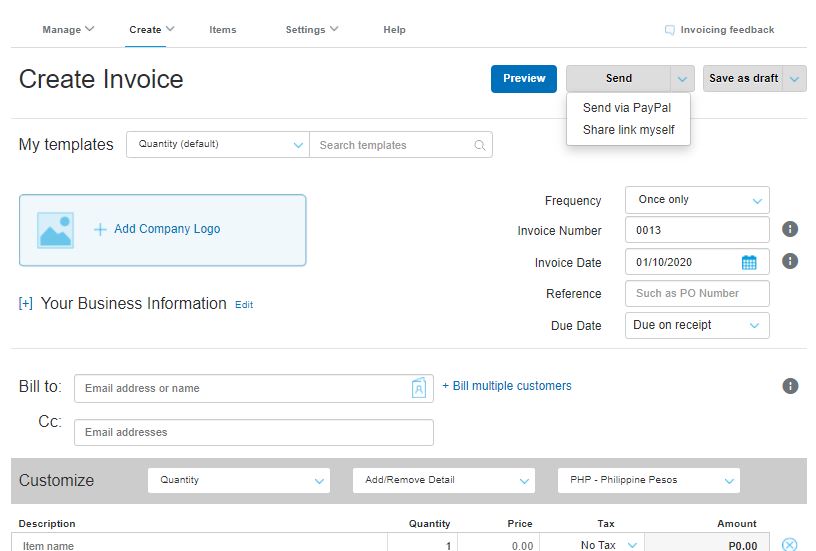Open the address book icon in Bill to
This screenshot has height=551, width=816.
coord(419,388)
